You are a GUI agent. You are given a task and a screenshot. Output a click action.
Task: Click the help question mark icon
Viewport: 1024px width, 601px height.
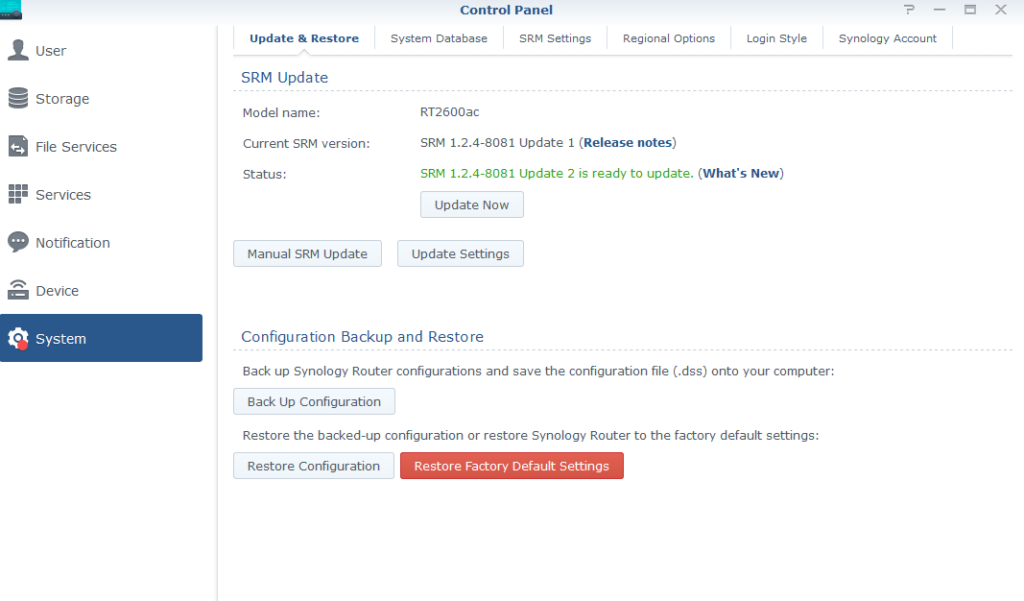coord(909,10)
